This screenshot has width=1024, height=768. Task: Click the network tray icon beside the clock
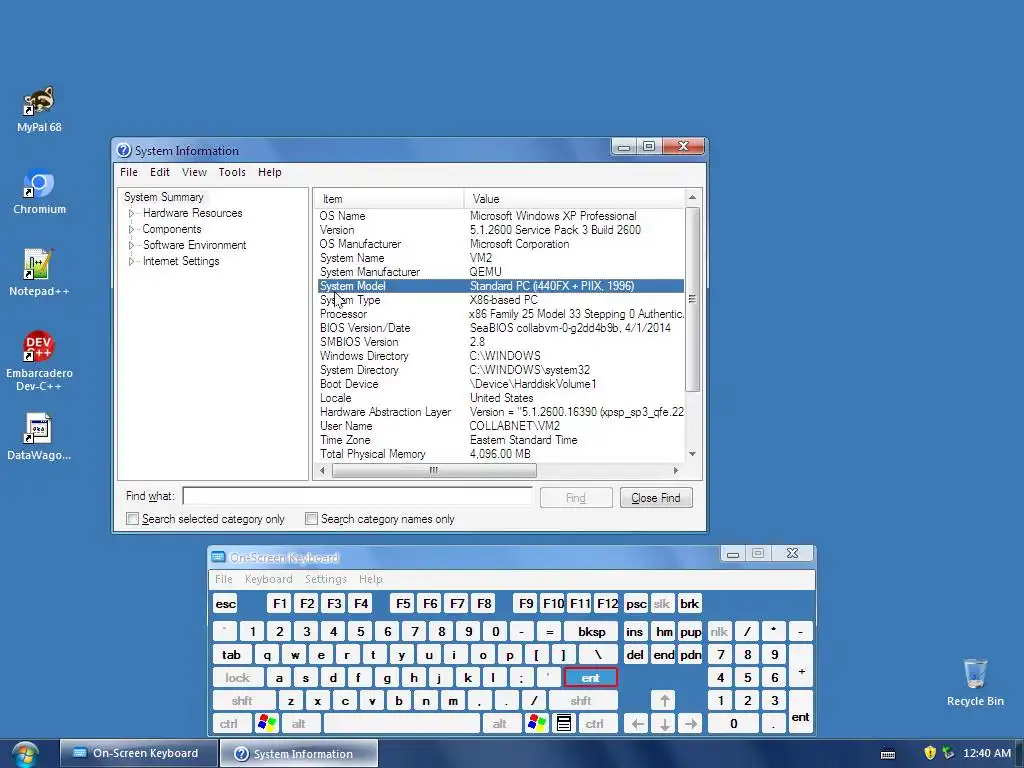948,753
